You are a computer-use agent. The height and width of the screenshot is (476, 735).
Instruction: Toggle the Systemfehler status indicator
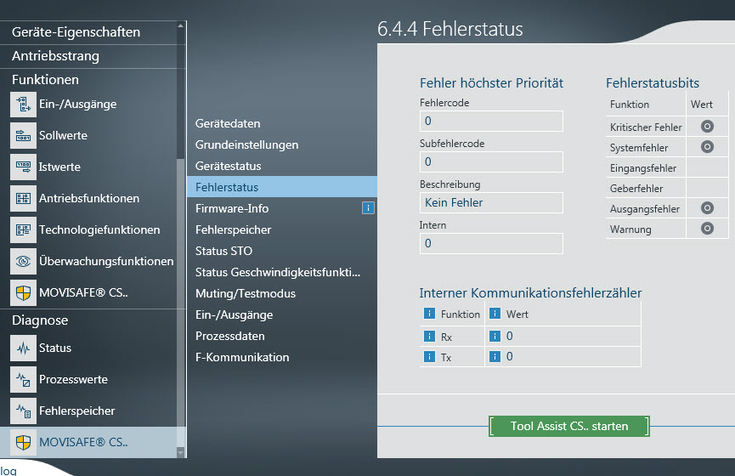coord(707,147)
